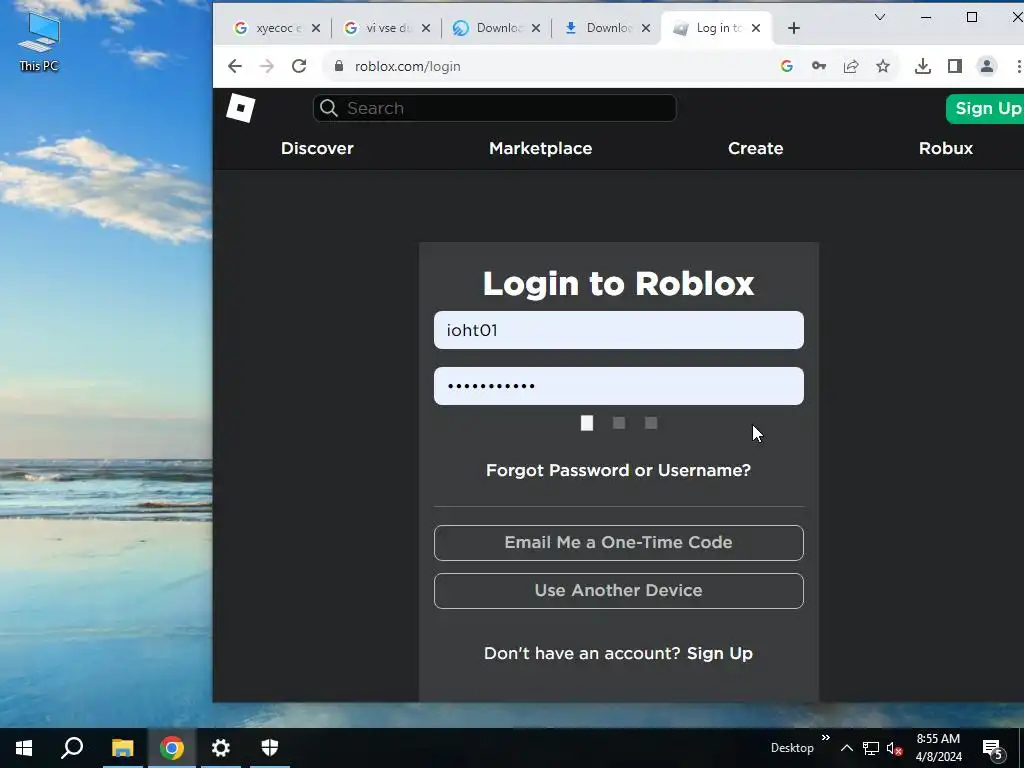
Task: Open the This PC desktop icon
Action: click(x=39, y=42)
